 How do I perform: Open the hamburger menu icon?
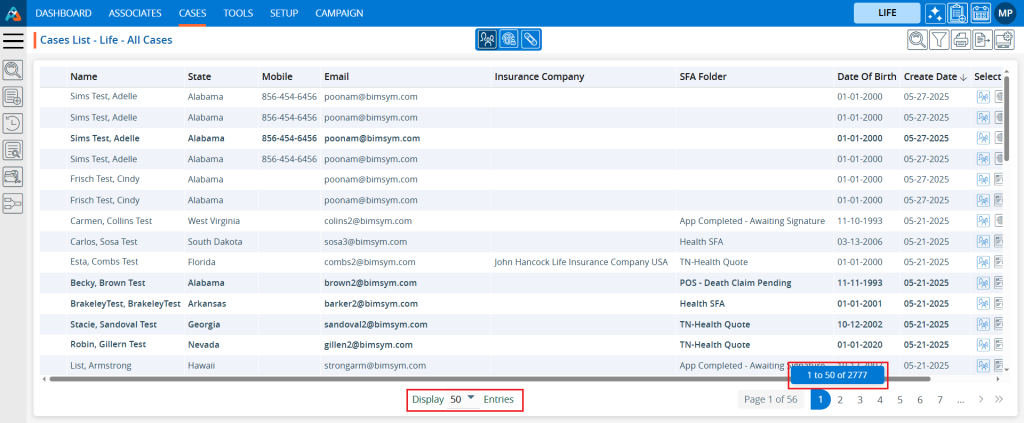(13, 40)
